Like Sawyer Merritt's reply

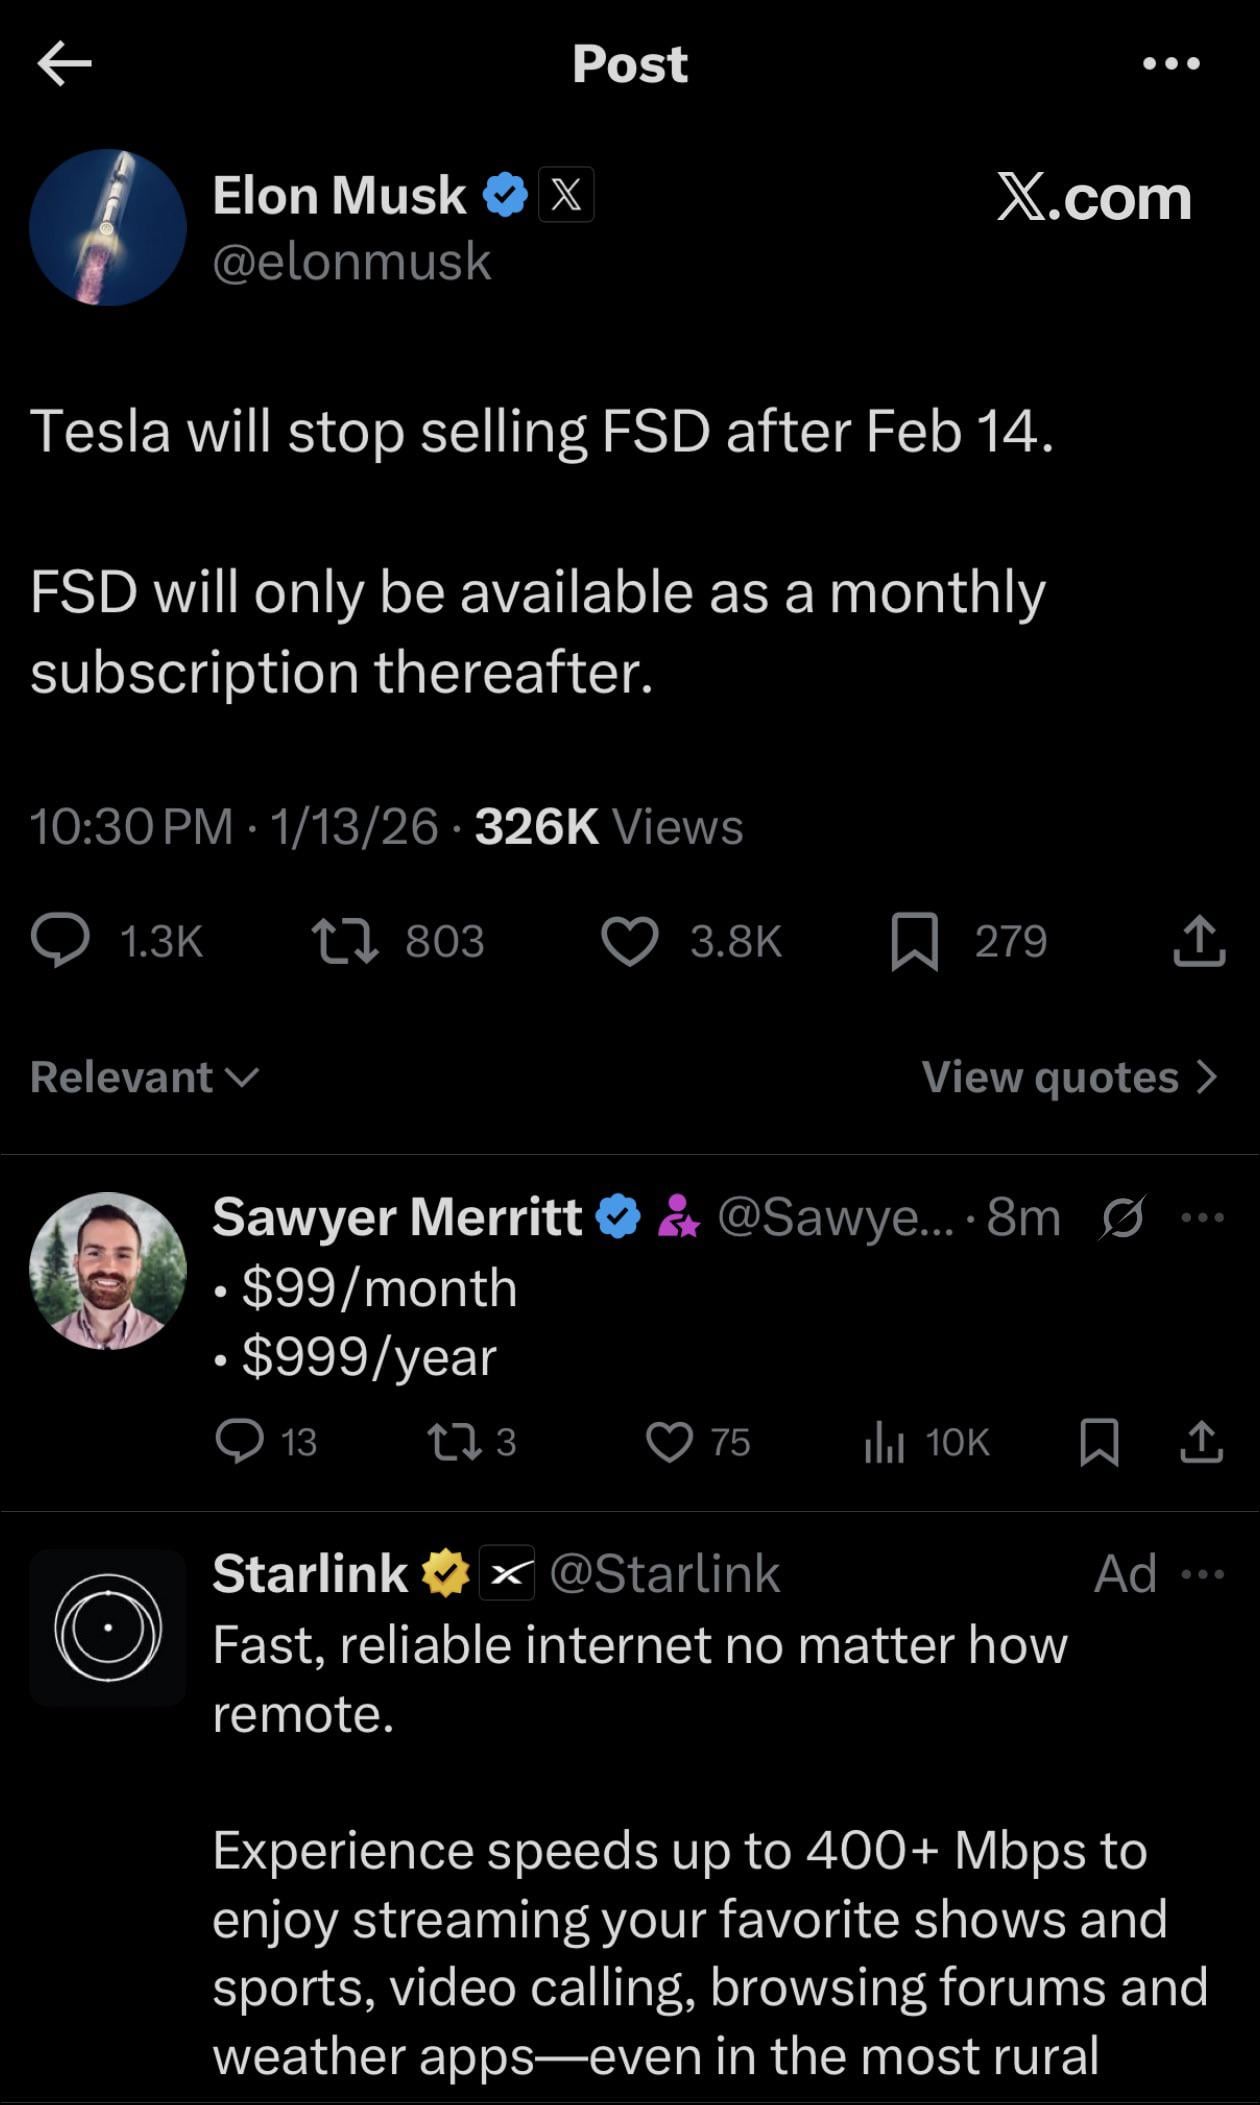669,1442
